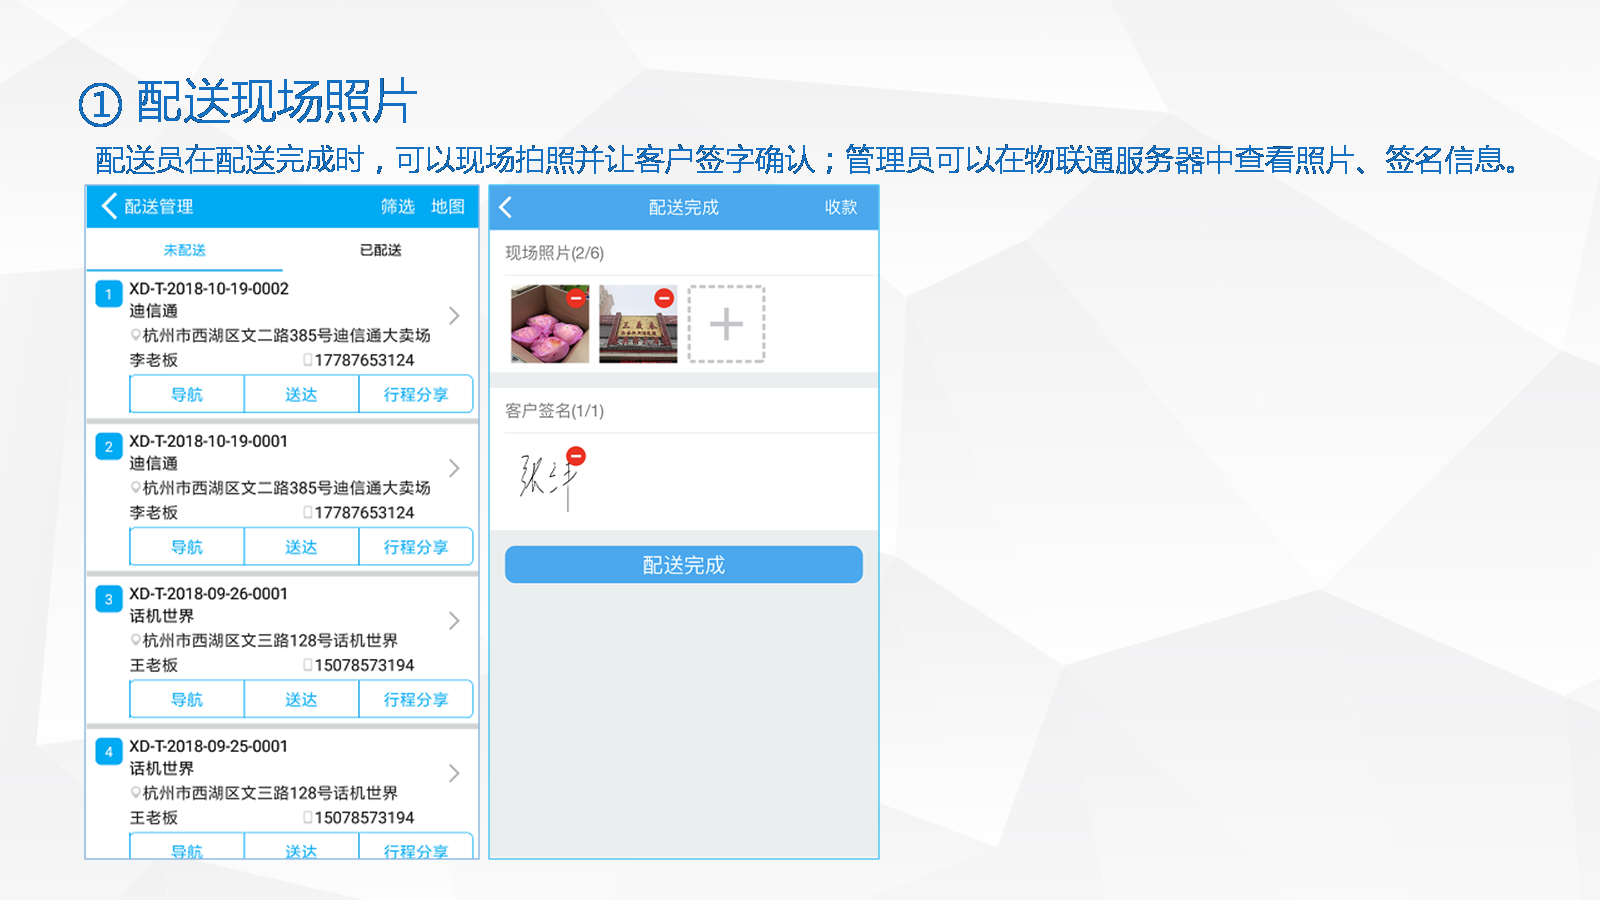Open 筛选 filter in header

[397, 207]
